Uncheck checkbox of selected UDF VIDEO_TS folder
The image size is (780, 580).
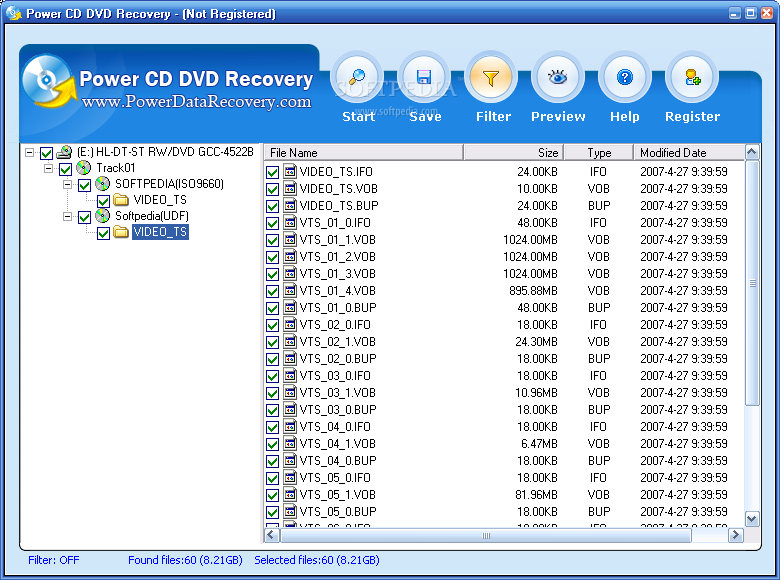103,233
